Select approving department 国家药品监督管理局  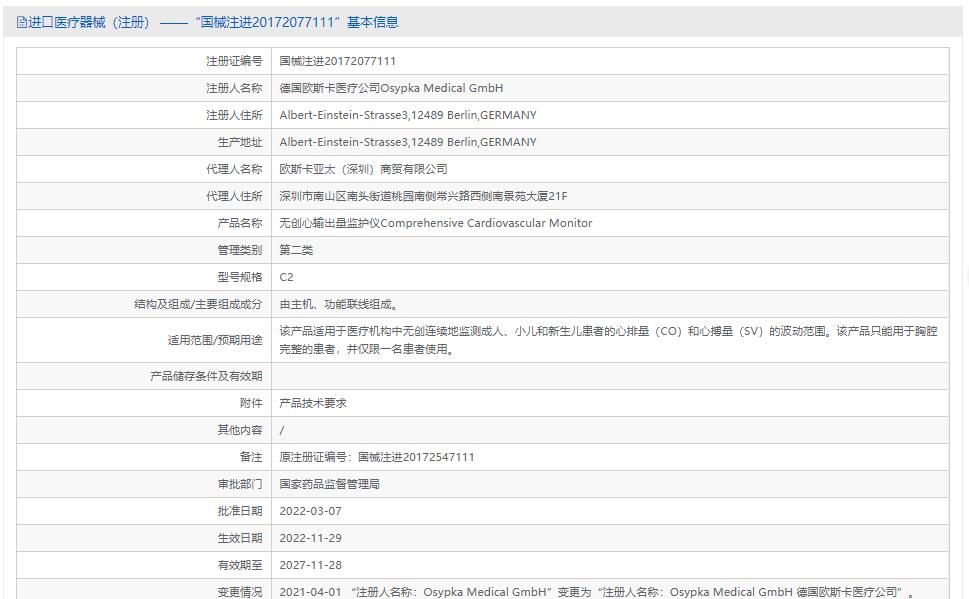(329, 484)
